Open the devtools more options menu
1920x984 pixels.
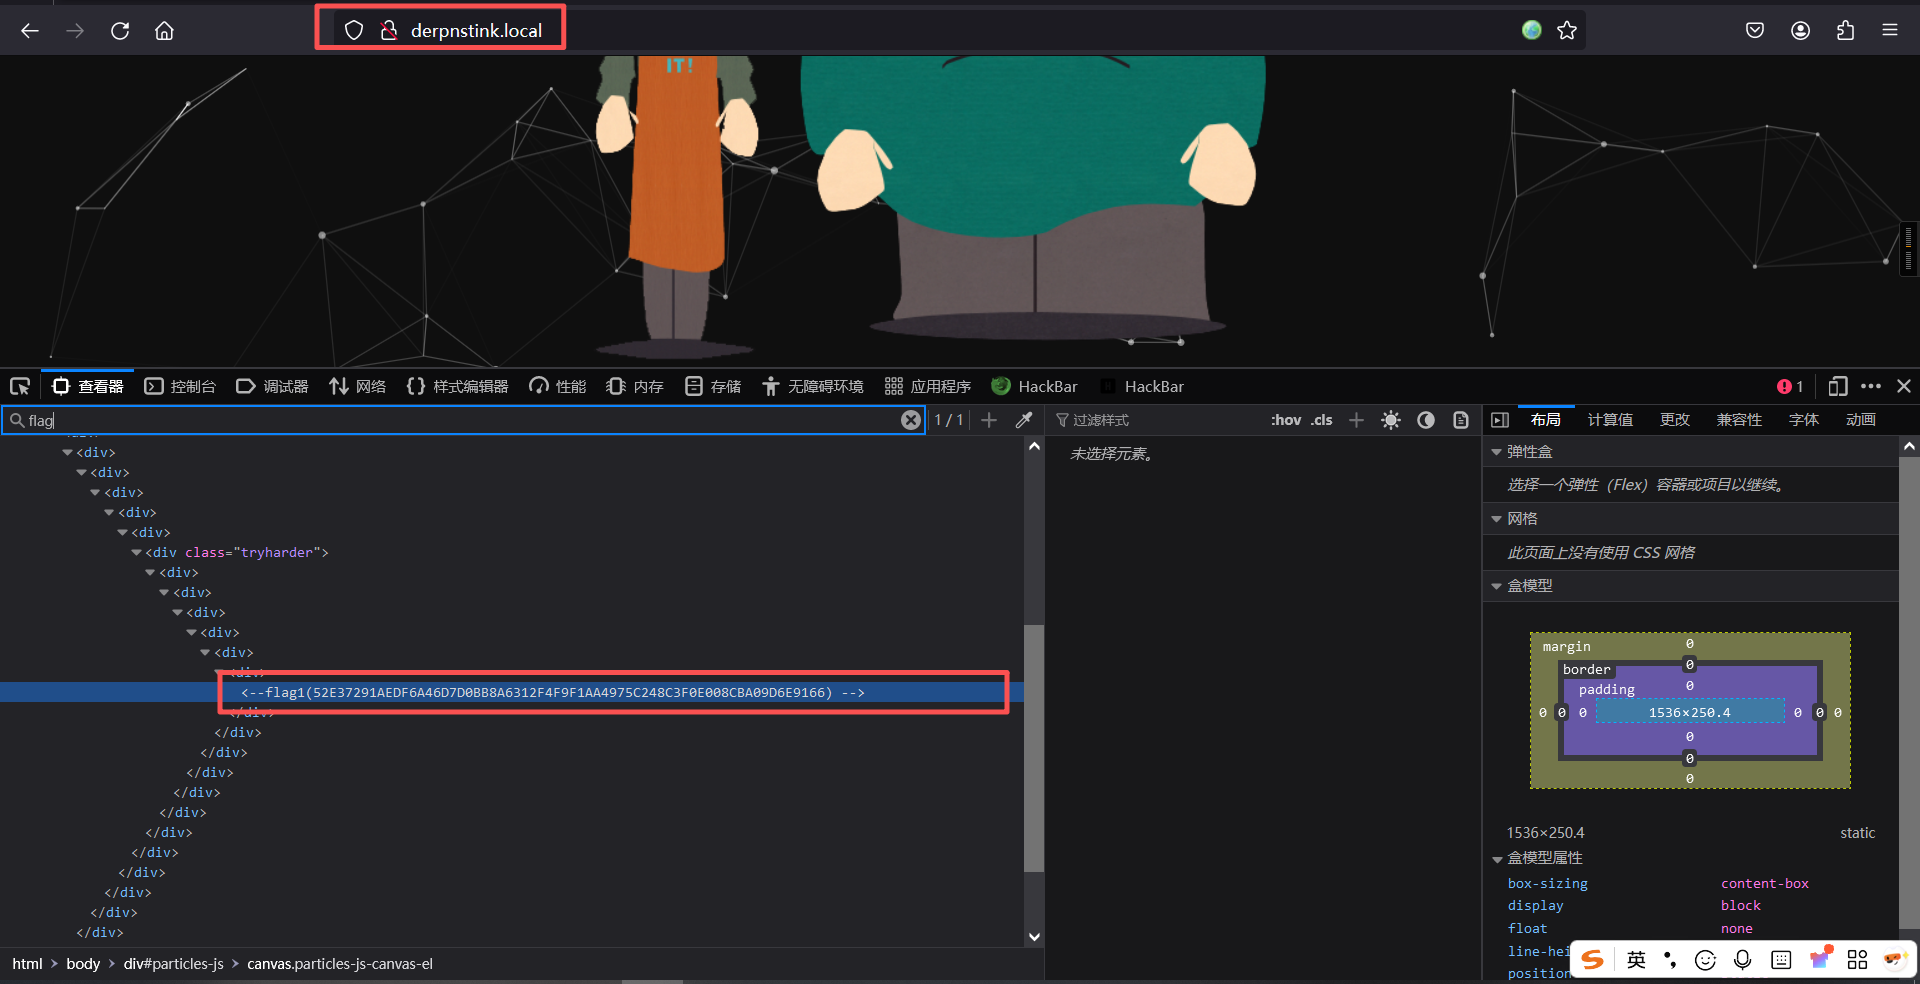pyautogui.click(x=1871, y=386)
